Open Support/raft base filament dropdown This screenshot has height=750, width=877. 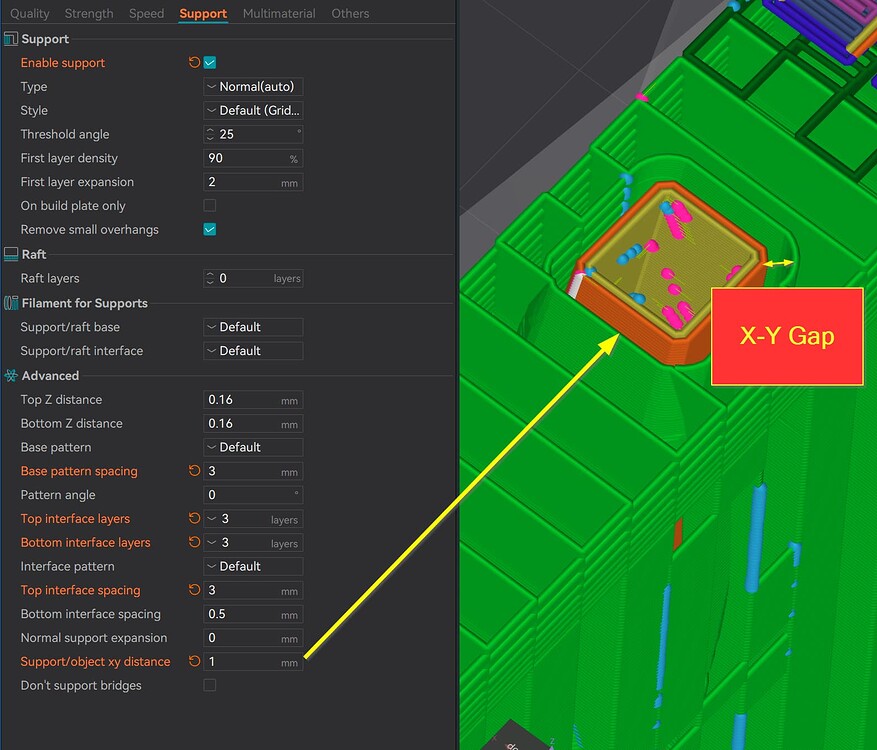point(253,327)
